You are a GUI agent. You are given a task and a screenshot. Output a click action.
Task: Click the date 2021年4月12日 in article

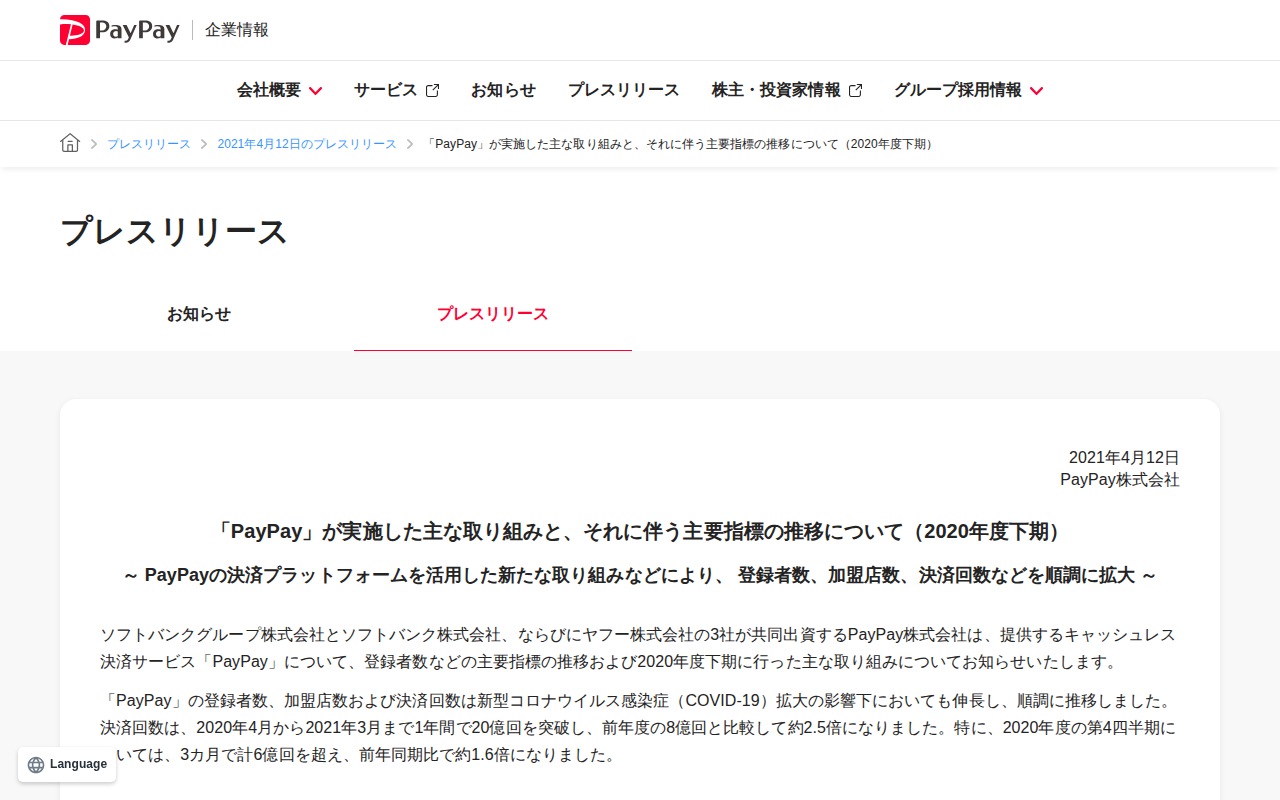1124,457
